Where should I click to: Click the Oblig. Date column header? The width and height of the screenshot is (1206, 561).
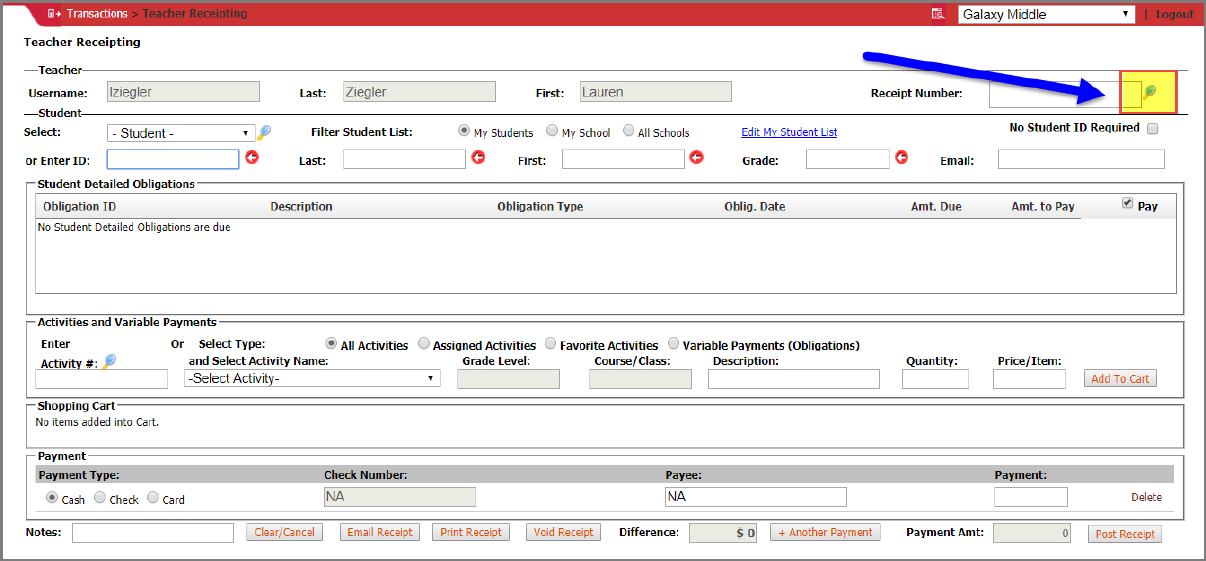point(755,207)
